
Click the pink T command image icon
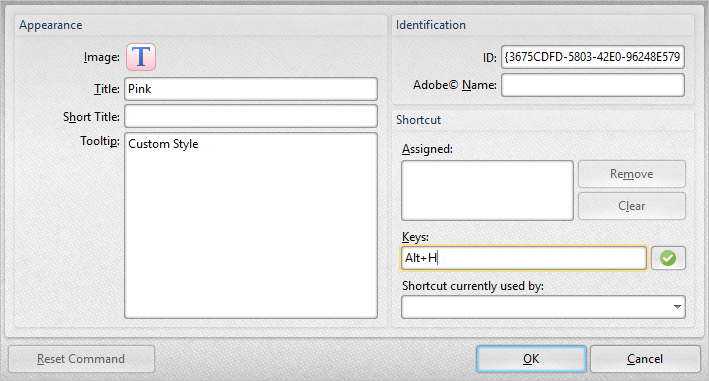click(141, 57)
